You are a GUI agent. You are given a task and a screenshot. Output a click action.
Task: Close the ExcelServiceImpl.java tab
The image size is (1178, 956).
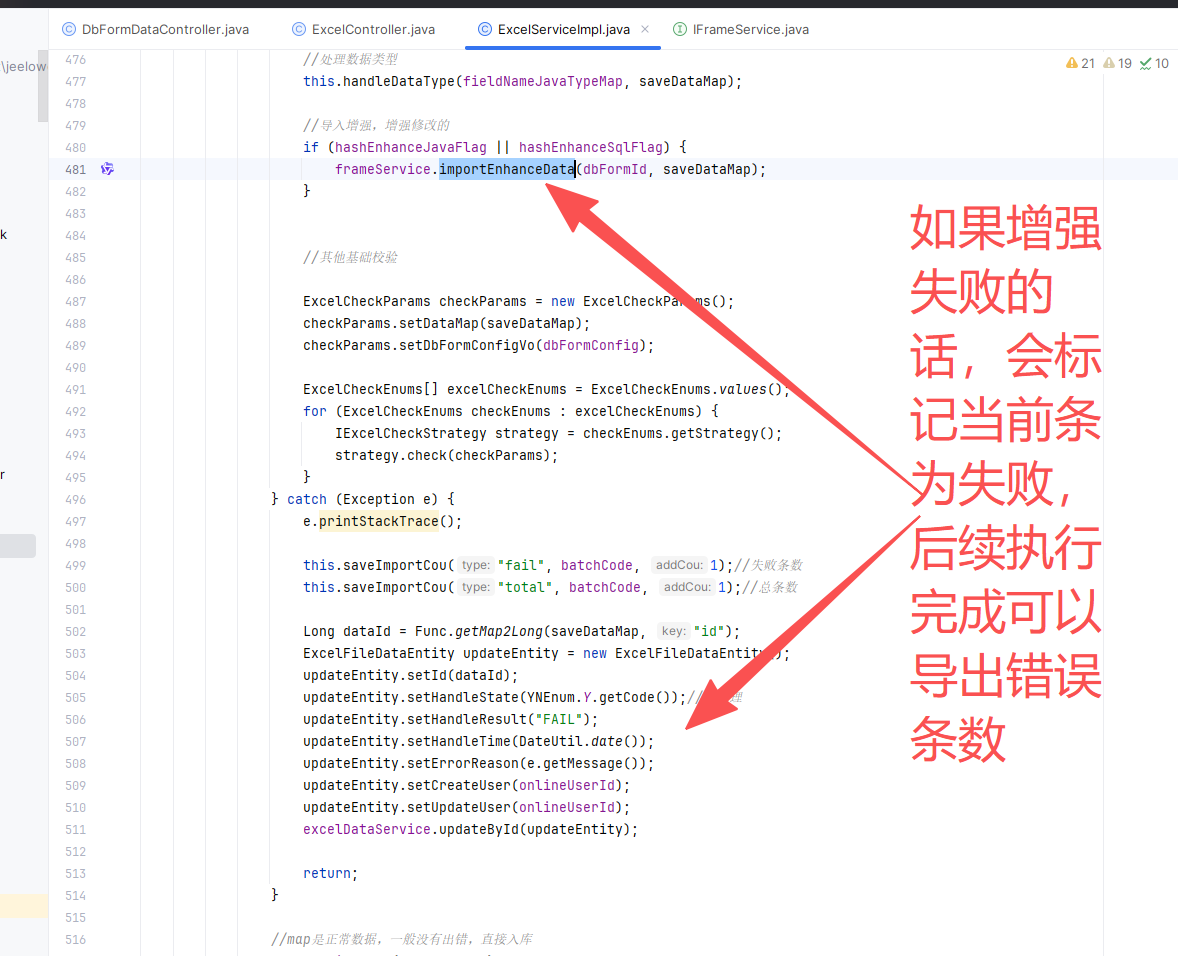pos(645,29)
